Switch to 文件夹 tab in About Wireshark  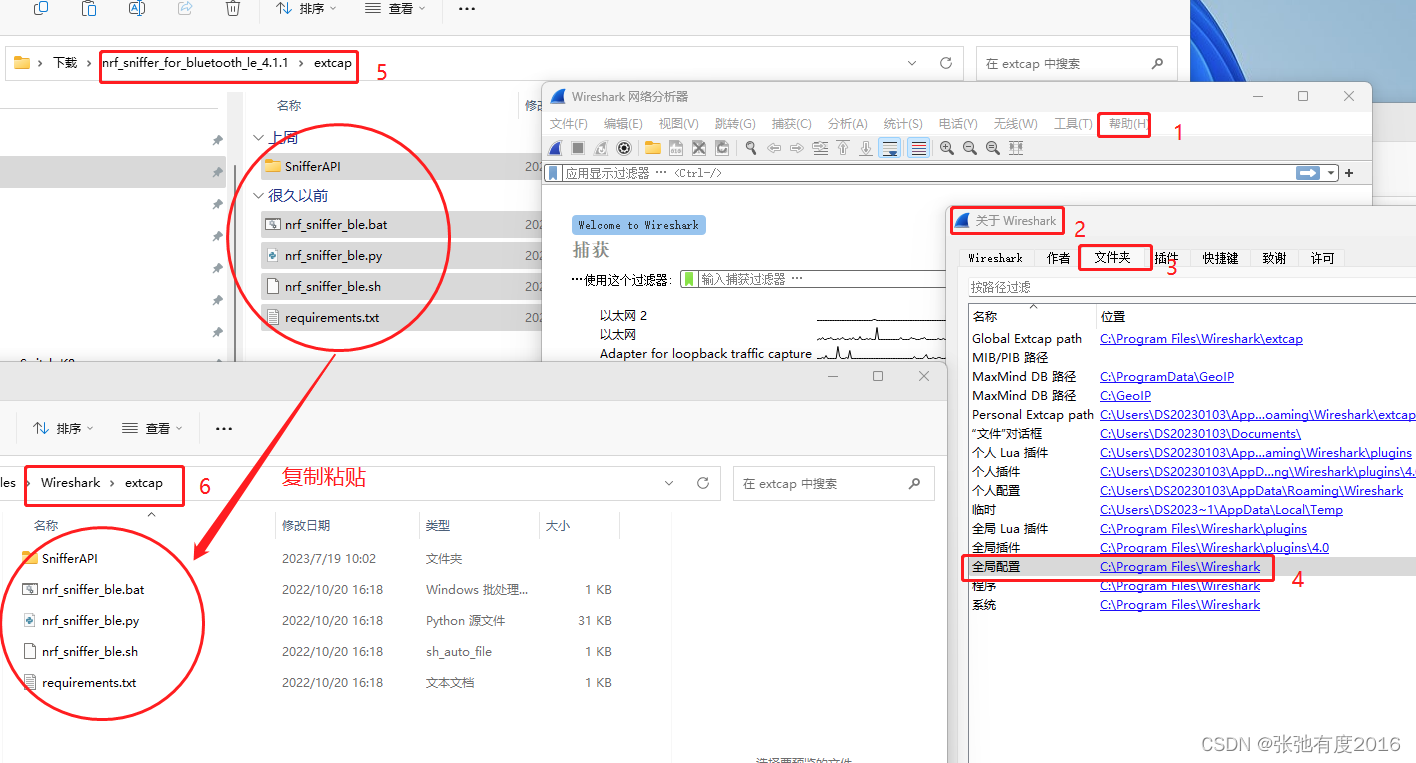pos(1113,258)
